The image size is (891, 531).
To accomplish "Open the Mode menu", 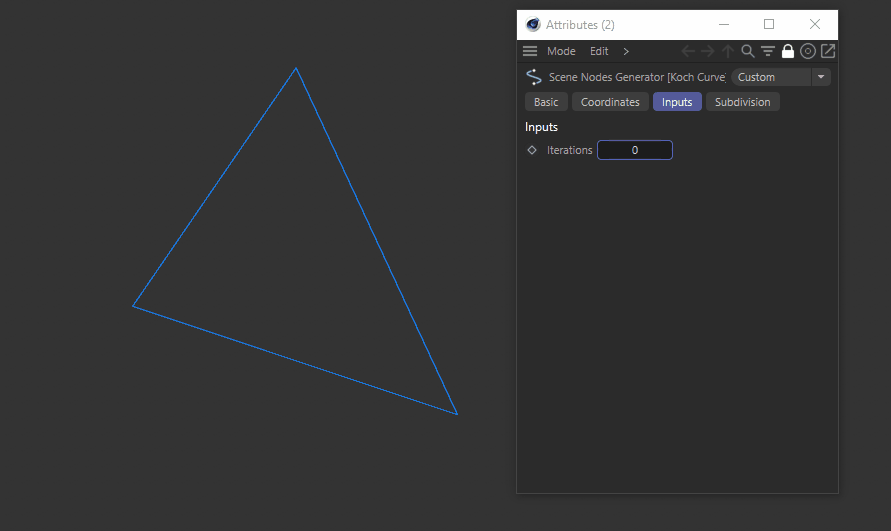I will 561,51.
